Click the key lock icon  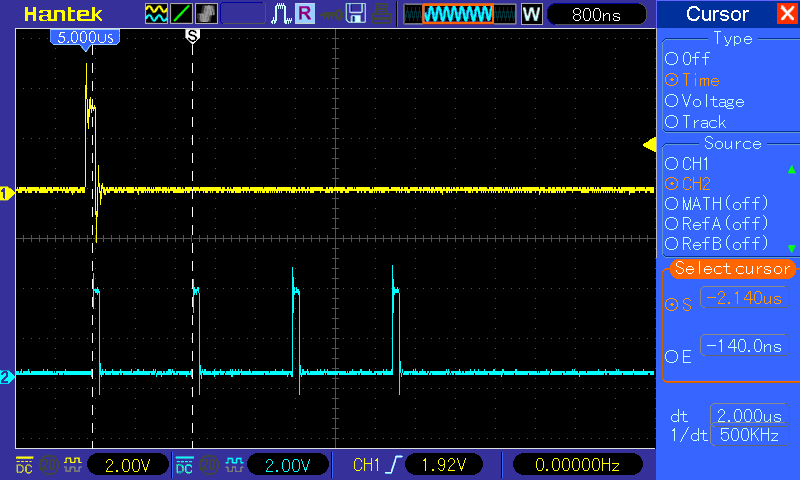pos(331,15)
